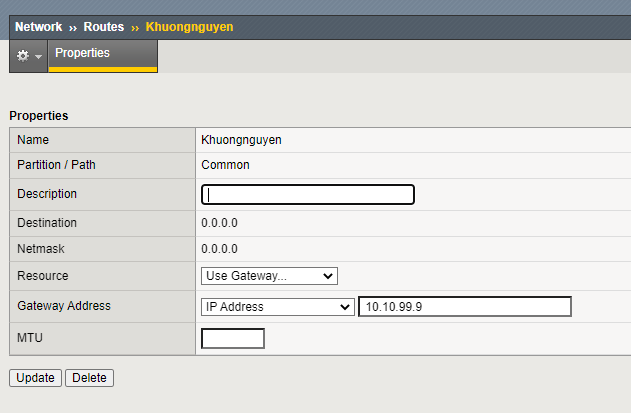
Task: Click the Destination value 0.0.0.0
Action: tap(219, 223)
